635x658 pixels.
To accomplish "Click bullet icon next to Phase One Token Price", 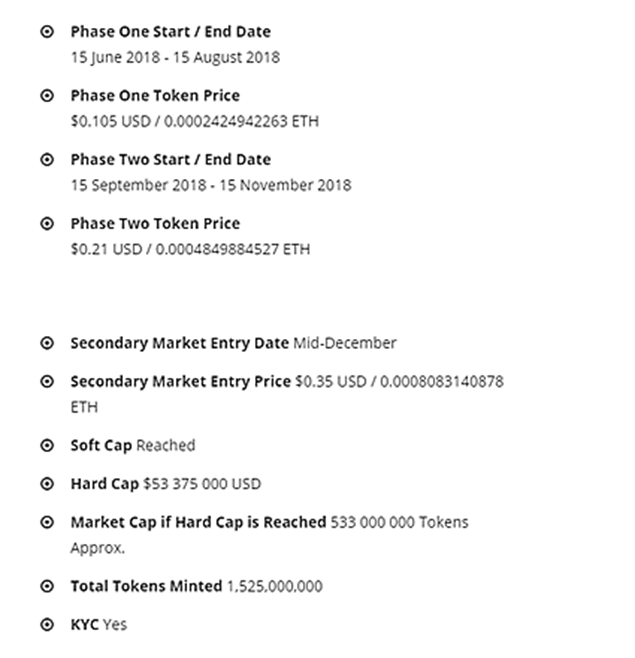I will pos(46,96).
